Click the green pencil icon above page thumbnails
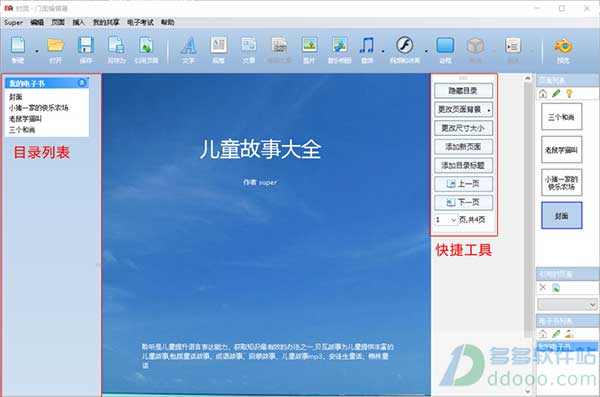Viewport: 600px width, 397px height. (x=556, y=93)
